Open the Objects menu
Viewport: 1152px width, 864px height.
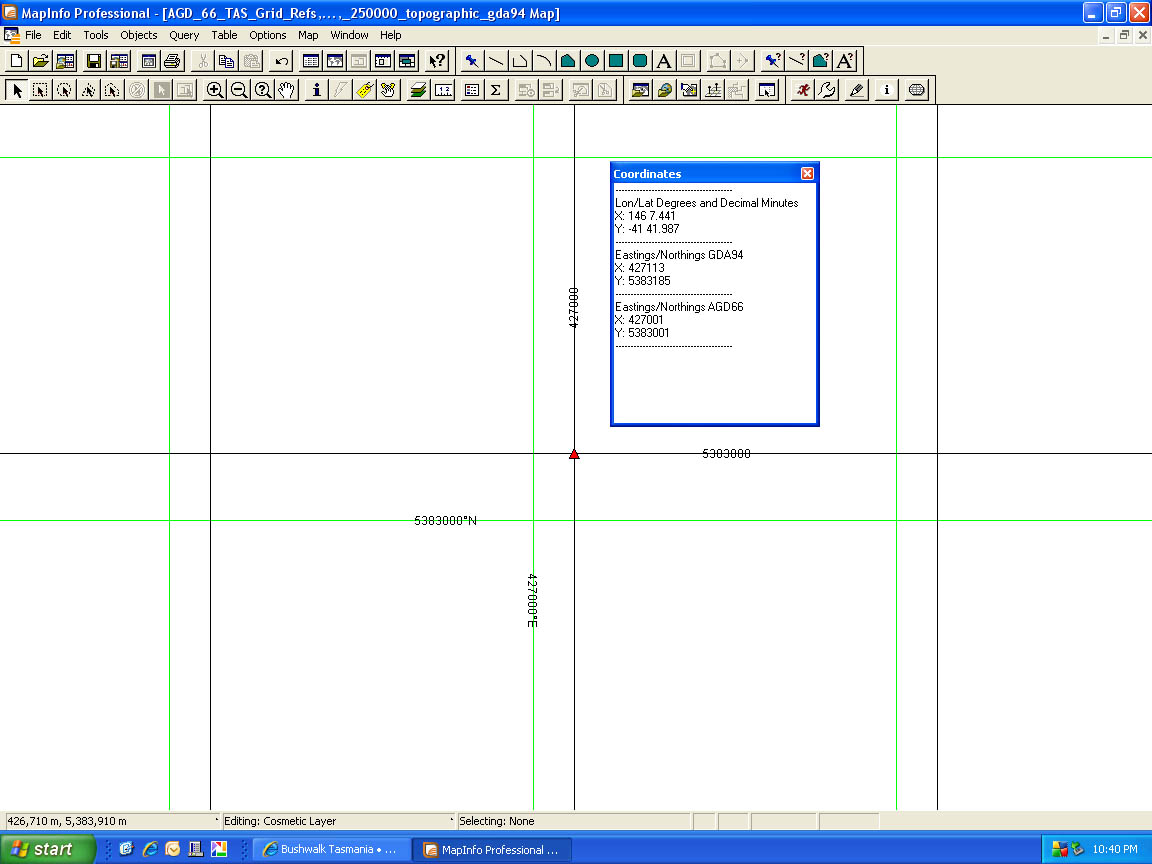pos(139,35)
